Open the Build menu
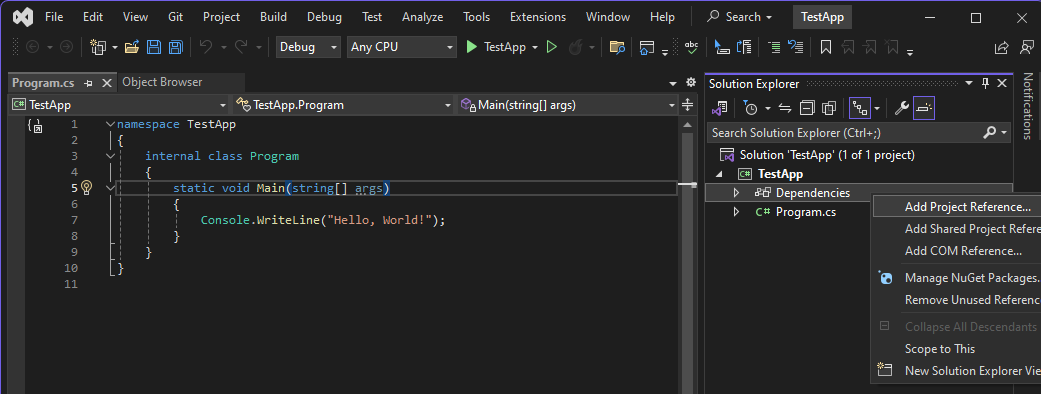 click(274, 17)
